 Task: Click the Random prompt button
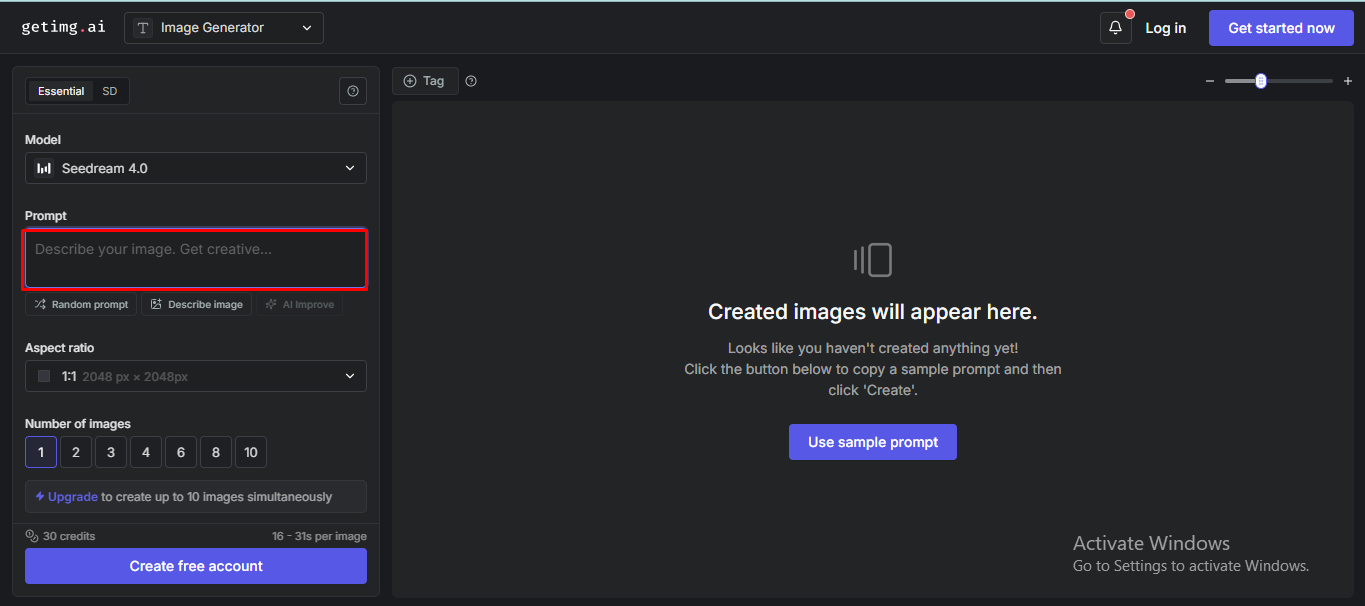(81, 304)
